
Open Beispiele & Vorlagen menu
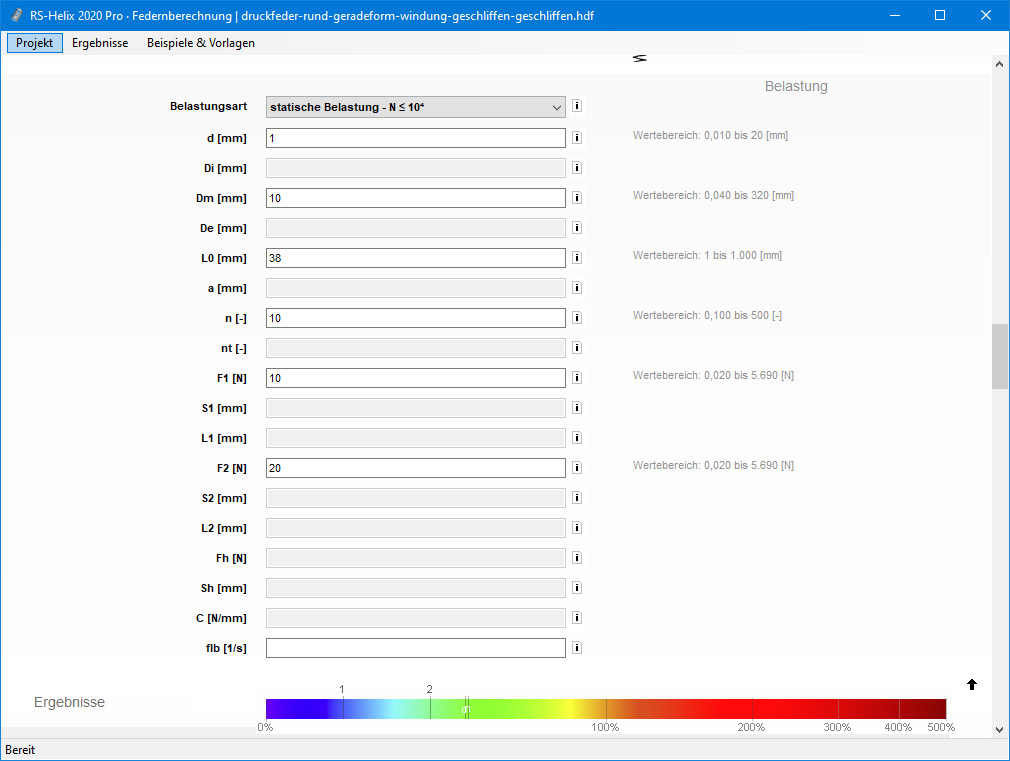tap(201, 43)
